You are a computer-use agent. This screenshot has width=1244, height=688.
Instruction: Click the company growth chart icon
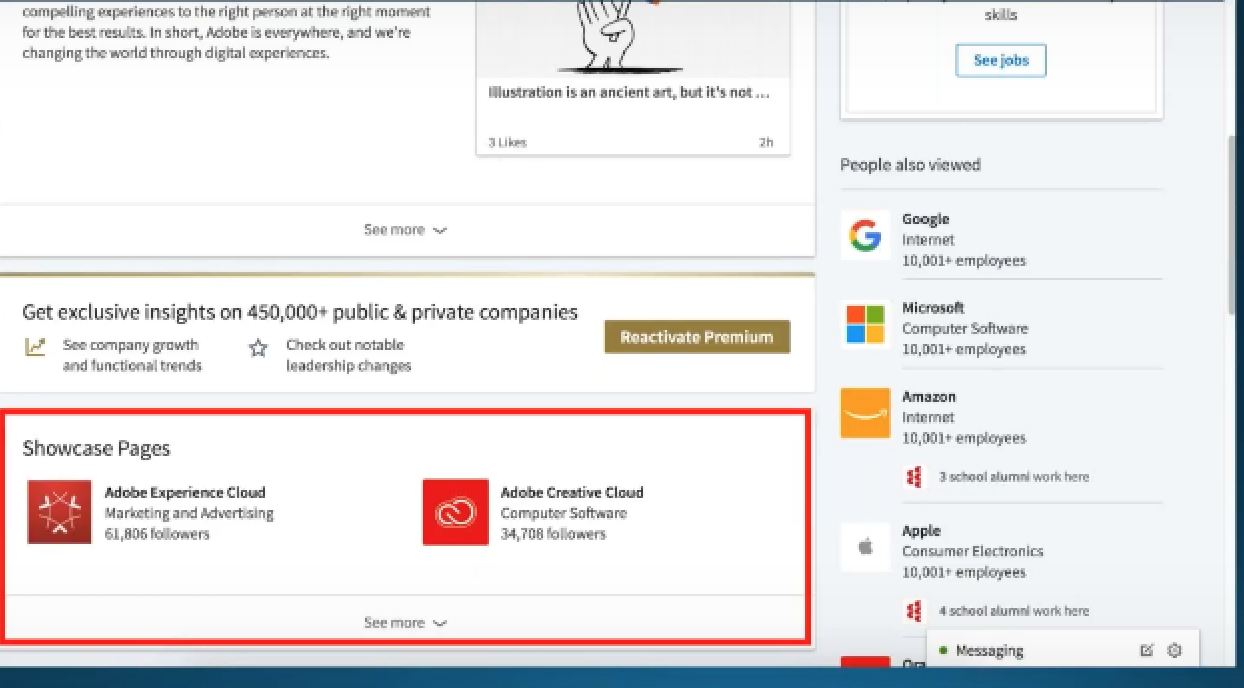(x=35, y=347)
